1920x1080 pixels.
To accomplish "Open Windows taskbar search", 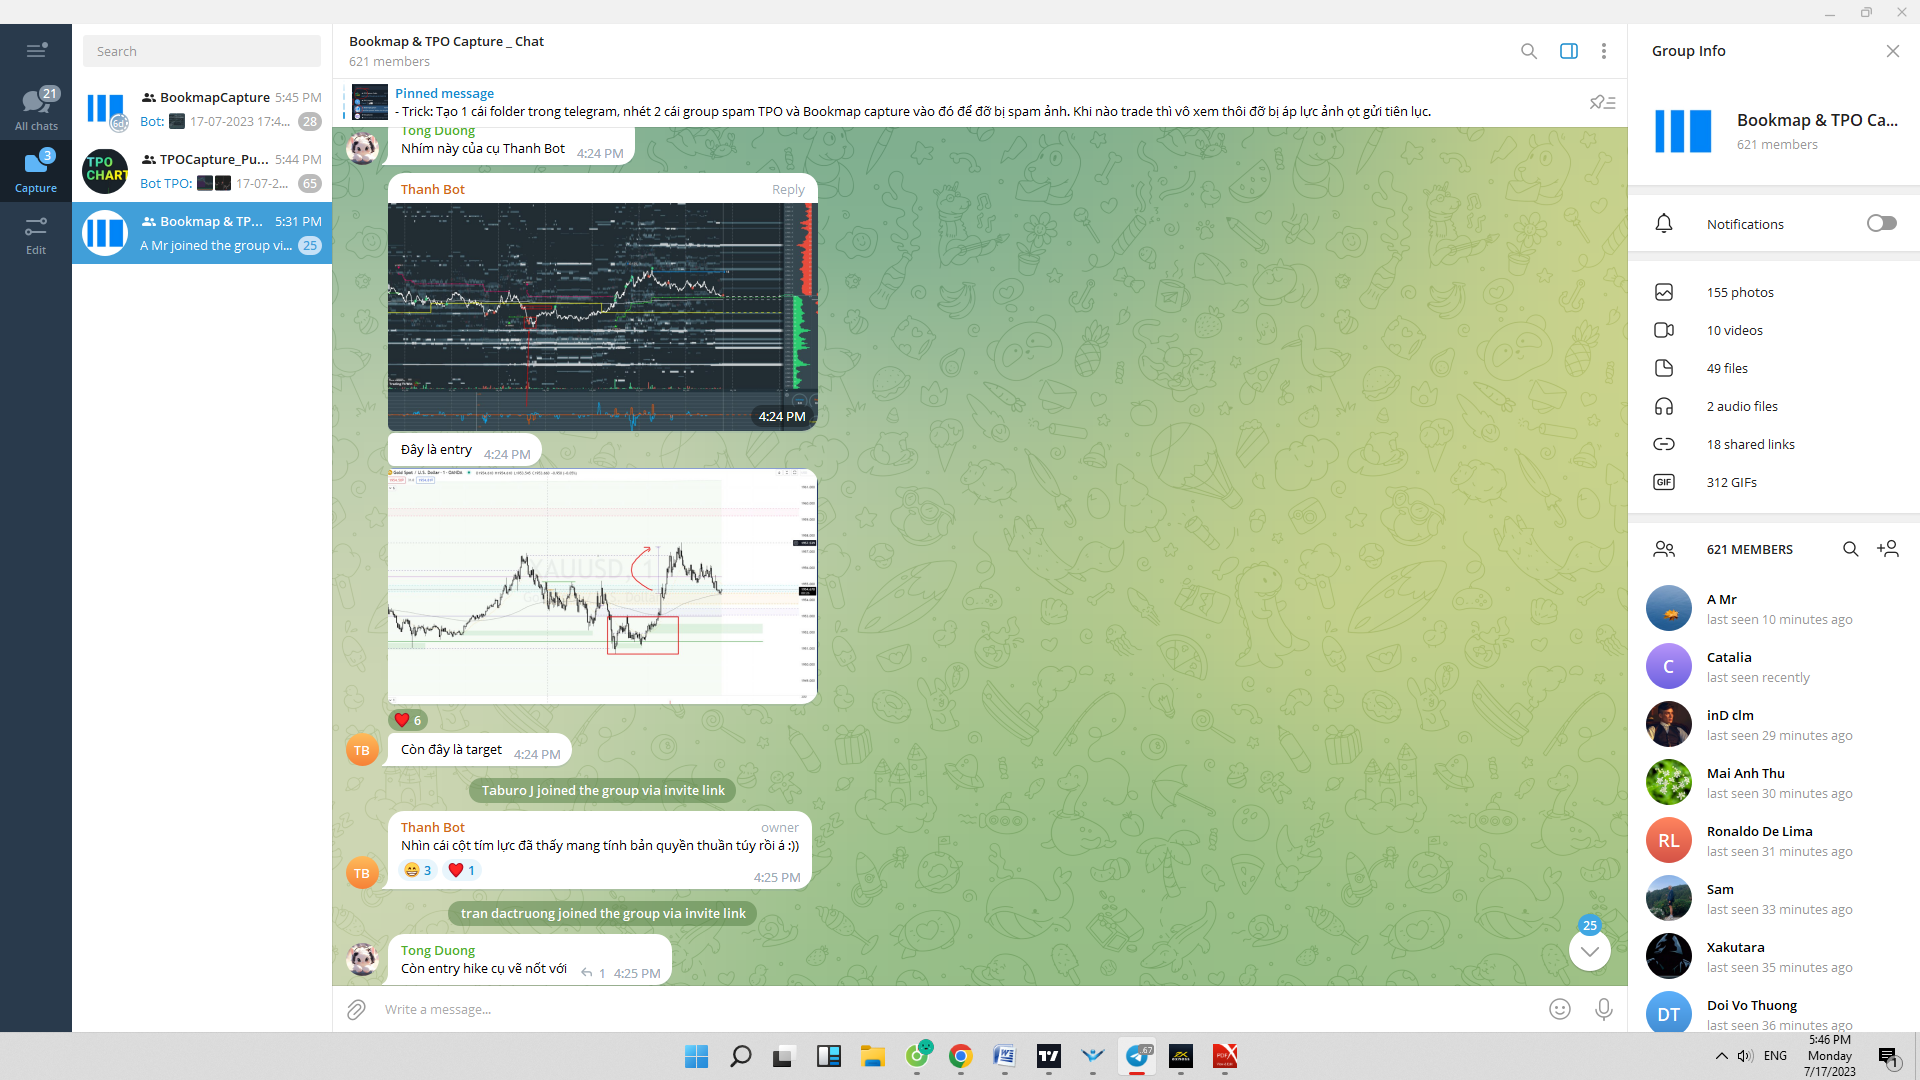I will [741, 1056].
